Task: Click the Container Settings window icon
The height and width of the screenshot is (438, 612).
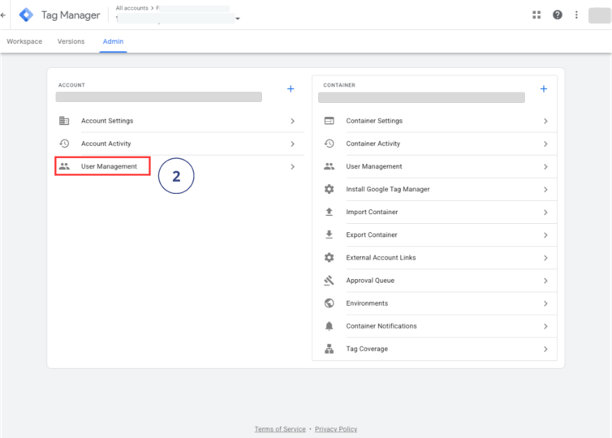Action: click(x=329, y=121)
